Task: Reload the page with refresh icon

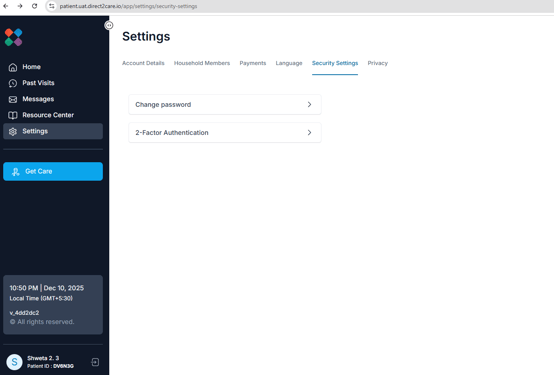Action: [x=35, y=6]
